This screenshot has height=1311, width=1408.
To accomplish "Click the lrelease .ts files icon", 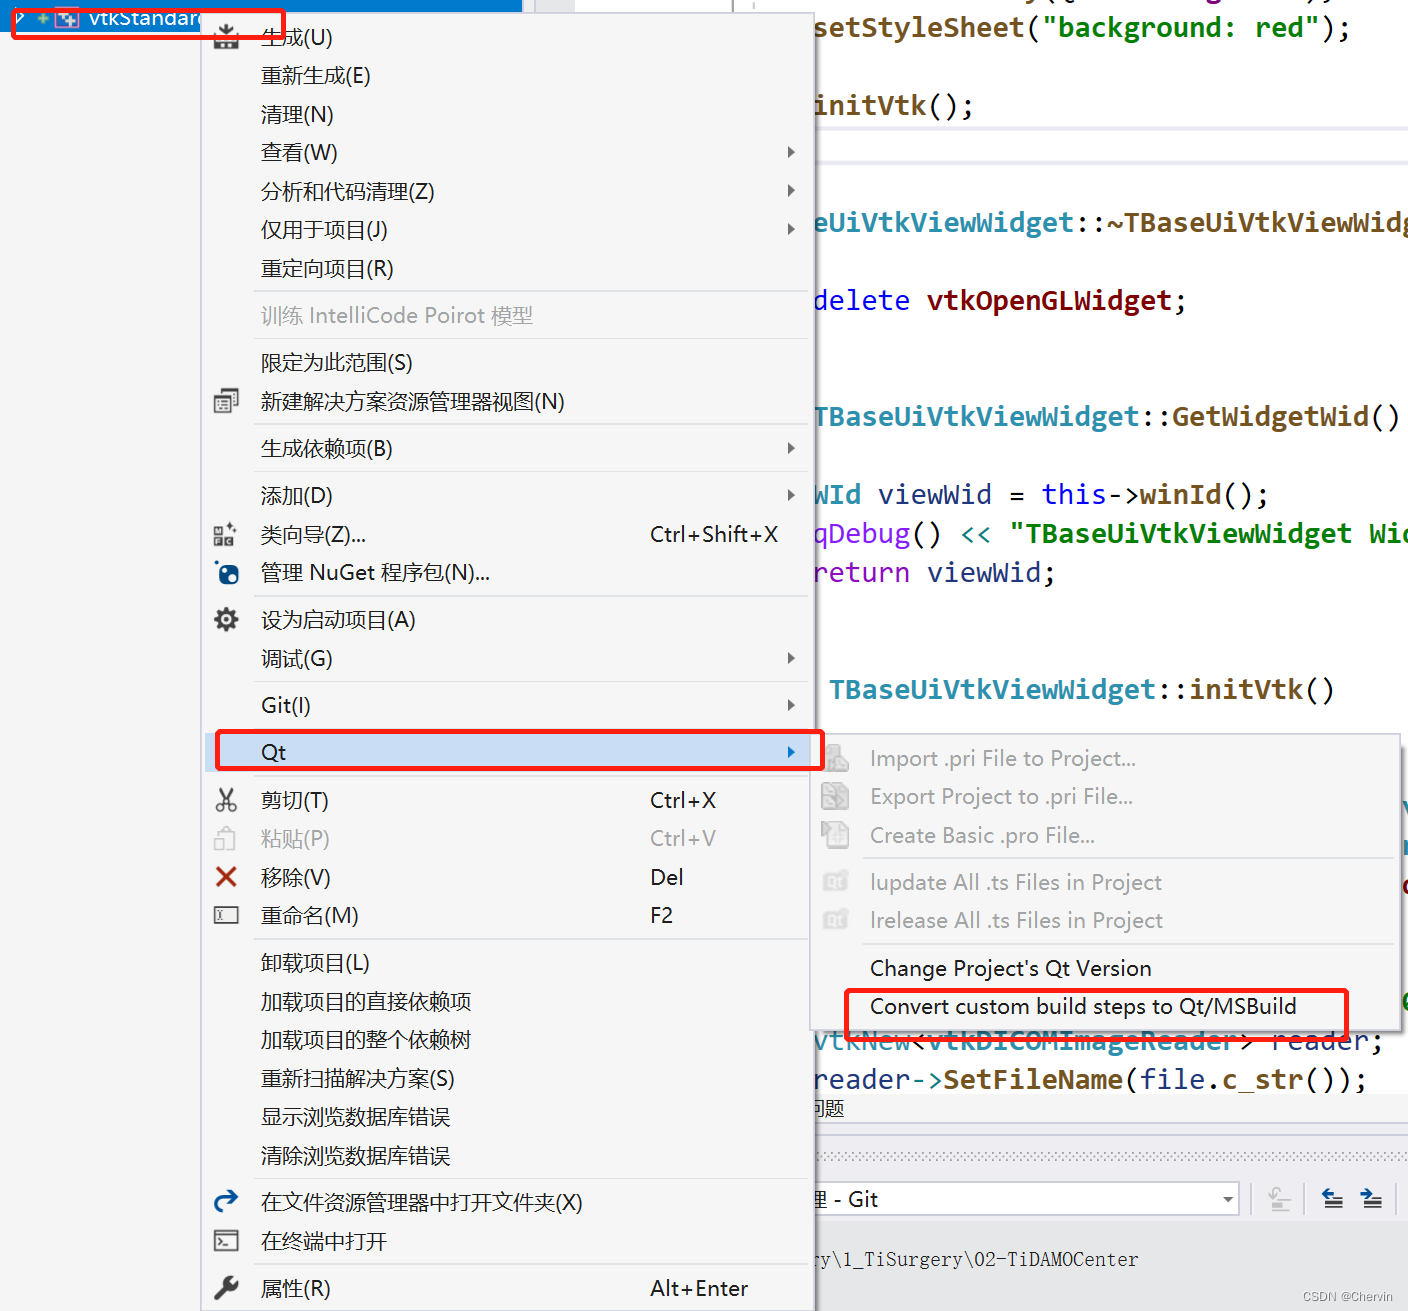I will (x=835, y=920).
